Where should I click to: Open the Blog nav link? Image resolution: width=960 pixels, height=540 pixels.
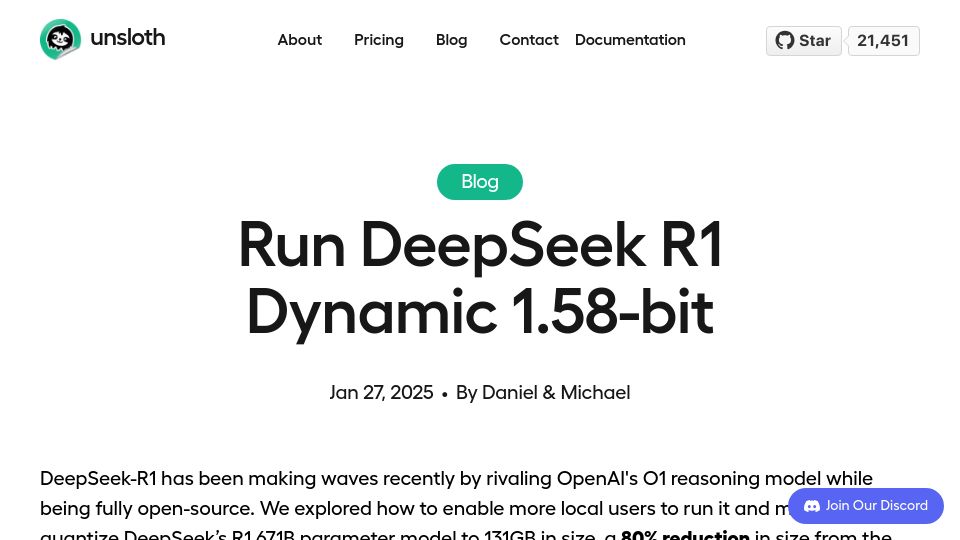[451, 40]
